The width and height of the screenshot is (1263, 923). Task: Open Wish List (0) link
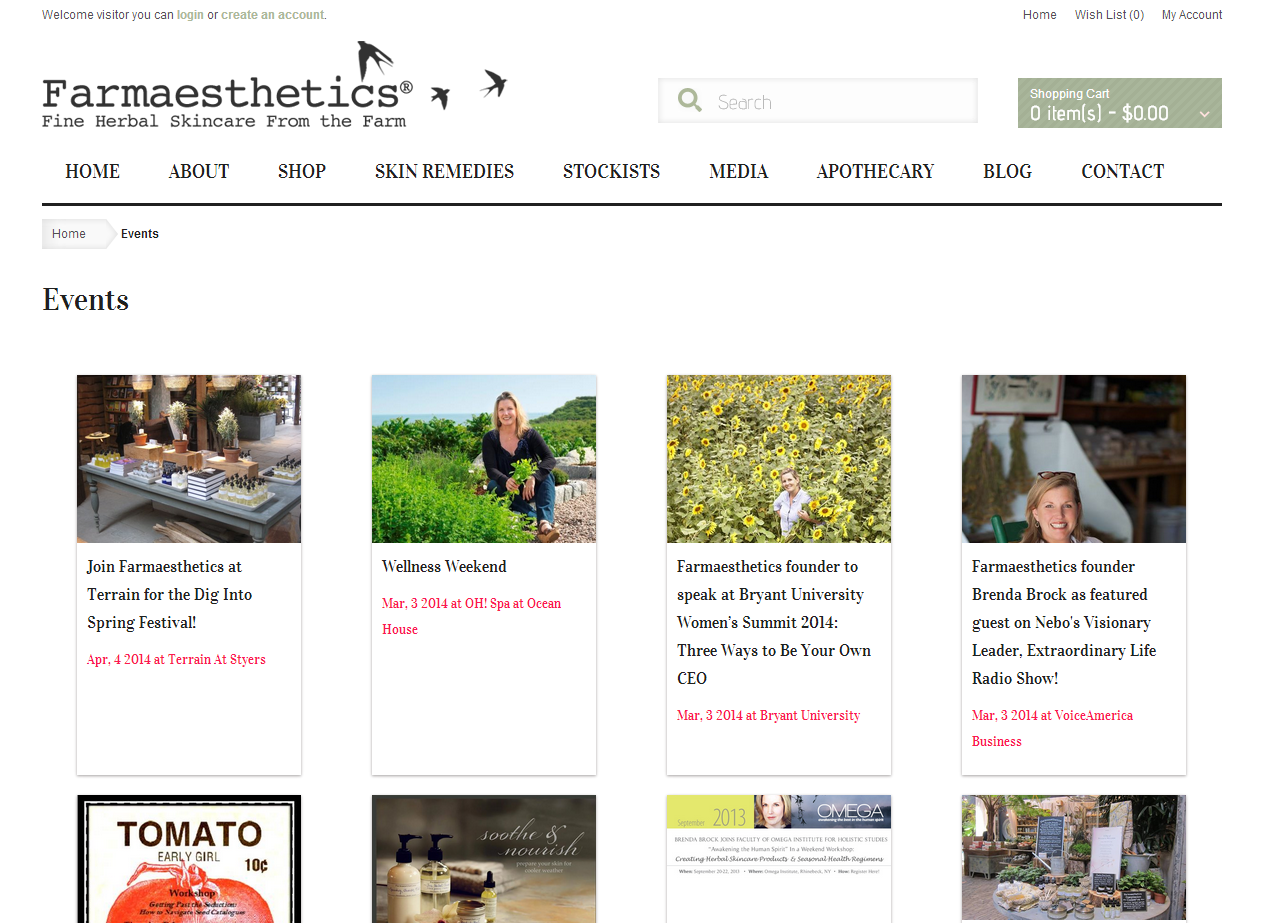coord(1109,15)
